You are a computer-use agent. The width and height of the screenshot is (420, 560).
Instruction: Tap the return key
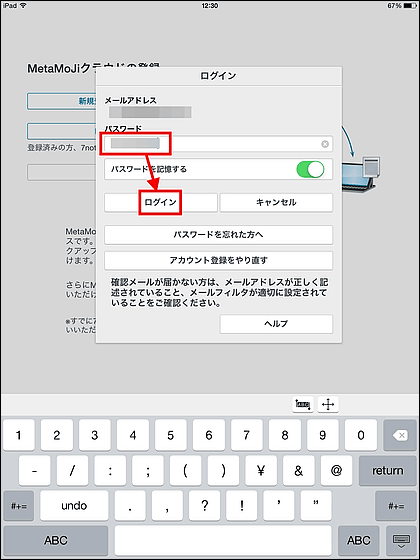(388, 470)
